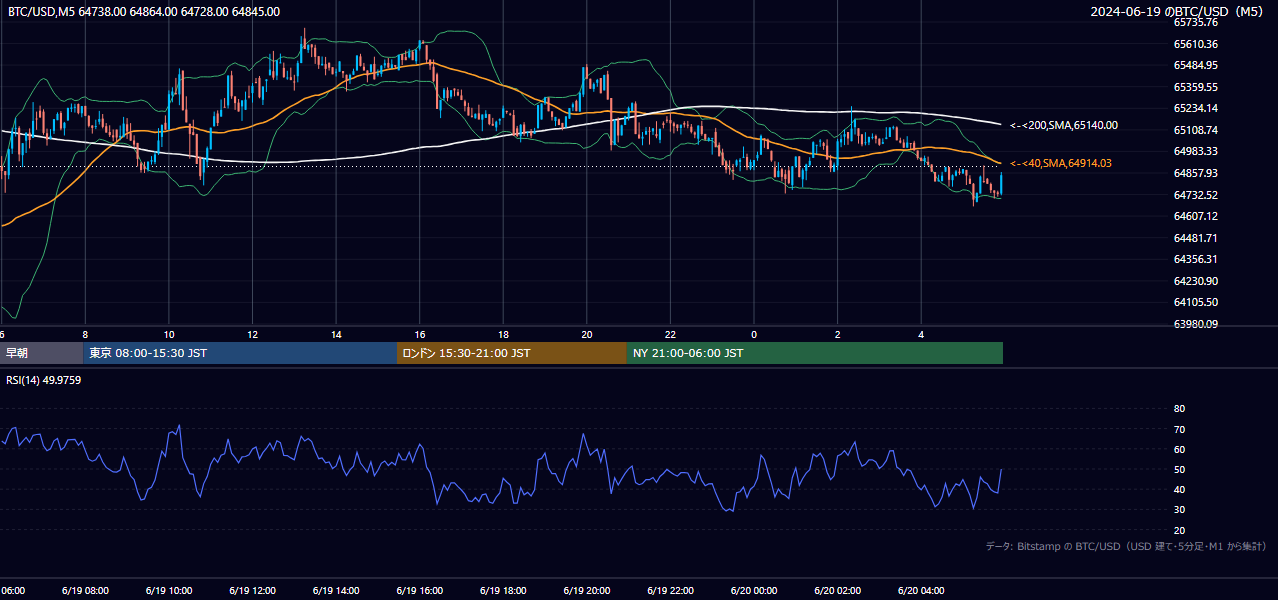Click the 65735.76 price axis label
This screenshot has width=1278, height=600.
[1195, 22]
